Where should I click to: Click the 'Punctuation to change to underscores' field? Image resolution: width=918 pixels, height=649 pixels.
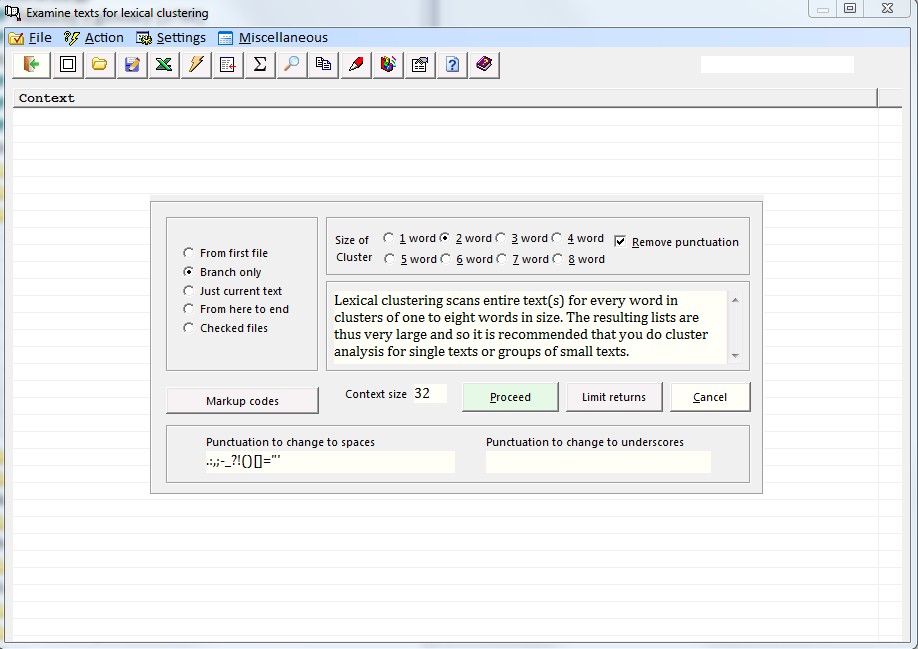[598, 462]
